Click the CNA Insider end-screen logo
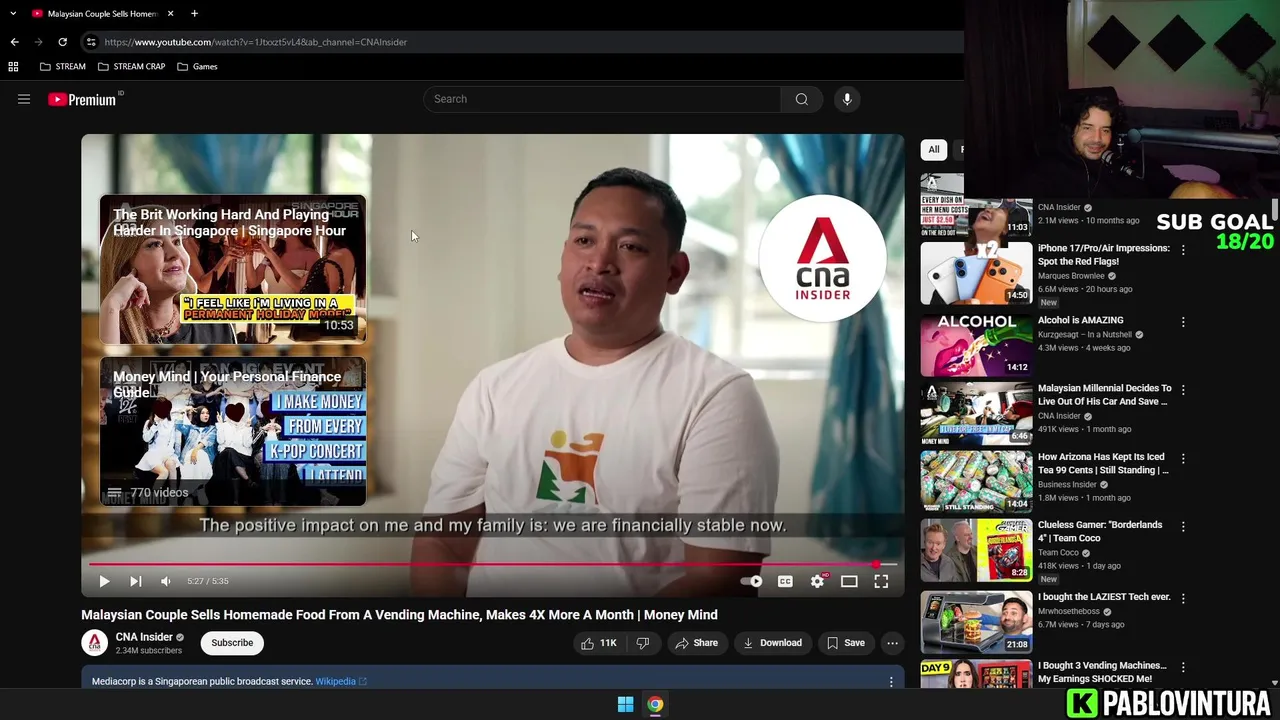This screenshot has width=1280, height=720. coord(822,258)
